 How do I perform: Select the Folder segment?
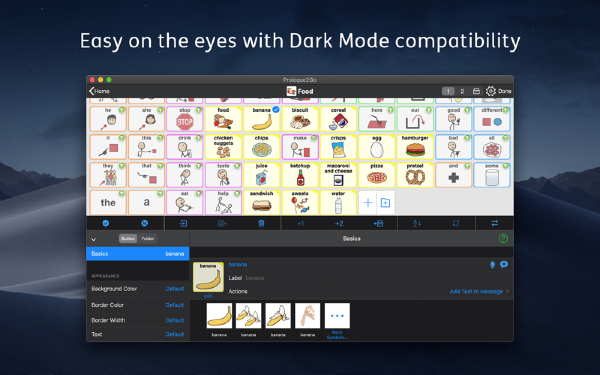pos(148,239)
